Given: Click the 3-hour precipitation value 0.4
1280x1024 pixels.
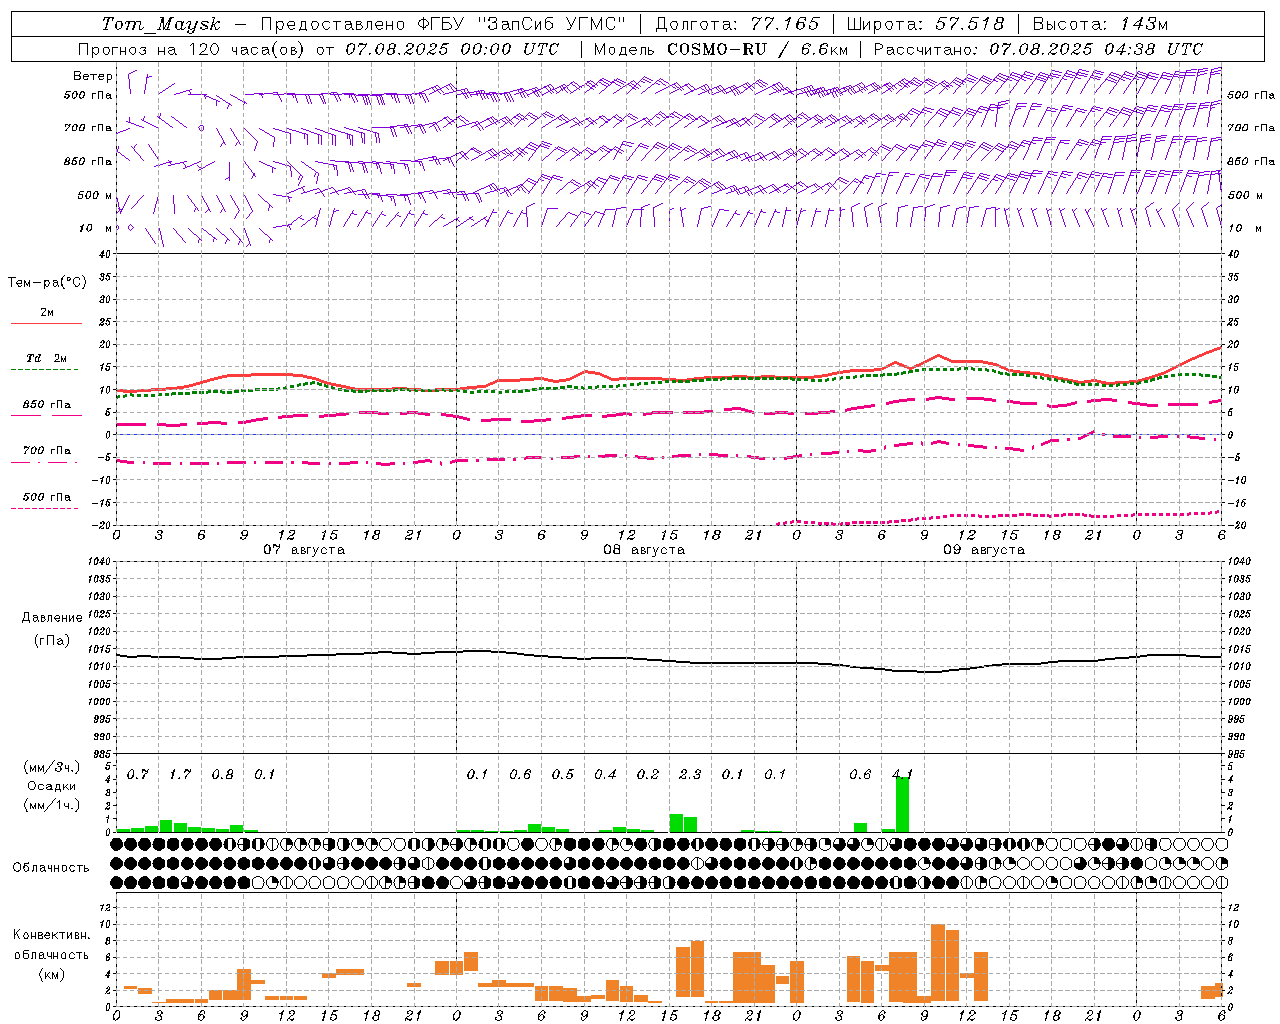Looking at the screenshot, I should coord(605,775).
